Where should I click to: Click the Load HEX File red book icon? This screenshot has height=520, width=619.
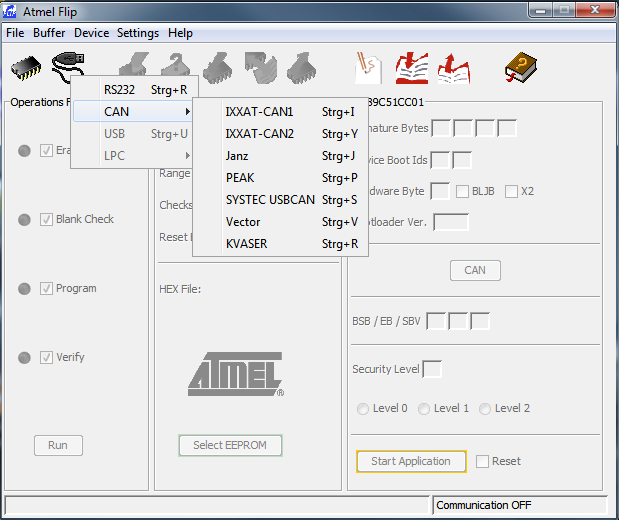pos(412,68)
